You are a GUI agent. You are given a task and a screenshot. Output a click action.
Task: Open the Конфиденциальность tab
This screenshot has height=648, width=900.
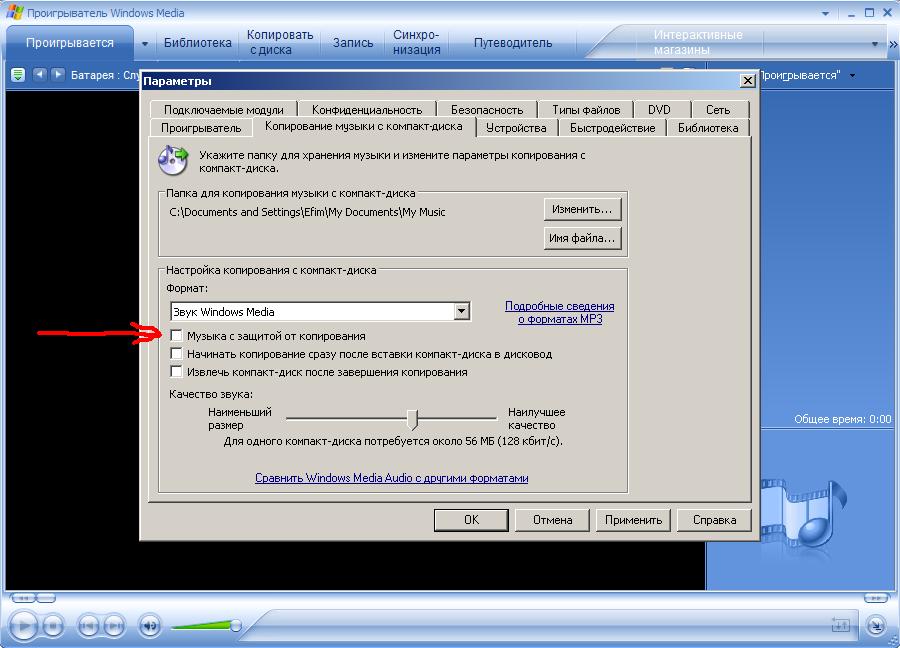366,110
